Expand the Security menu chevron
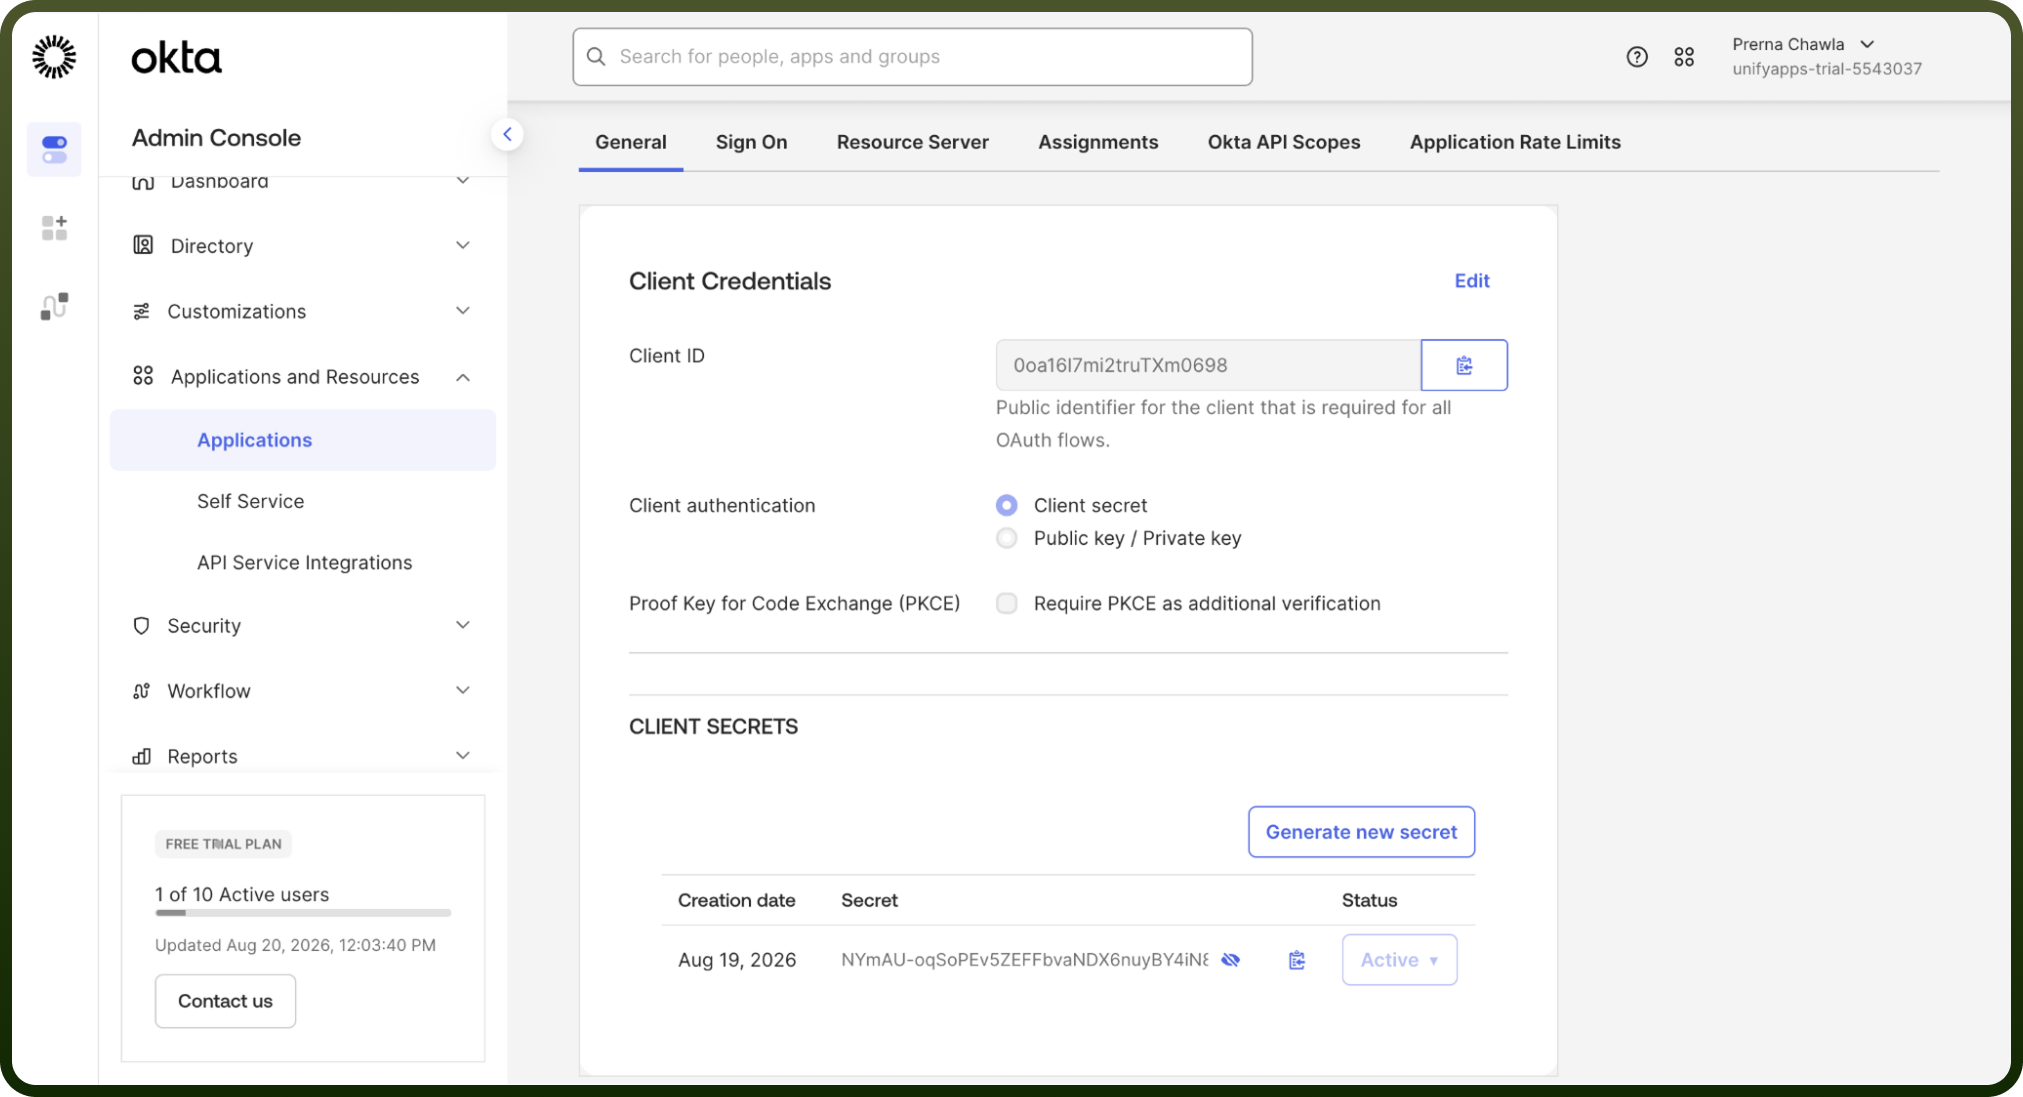This screenshot has height=1097, width=2023. click(463, 625)
